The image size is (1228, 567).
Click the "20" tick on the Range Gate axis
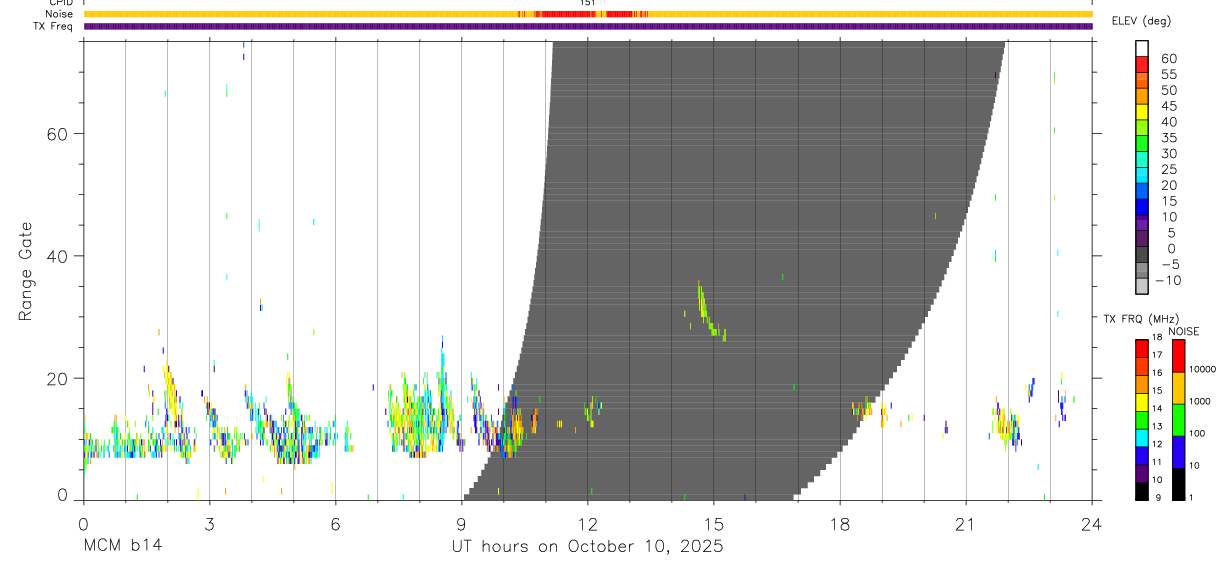[58, 378]
